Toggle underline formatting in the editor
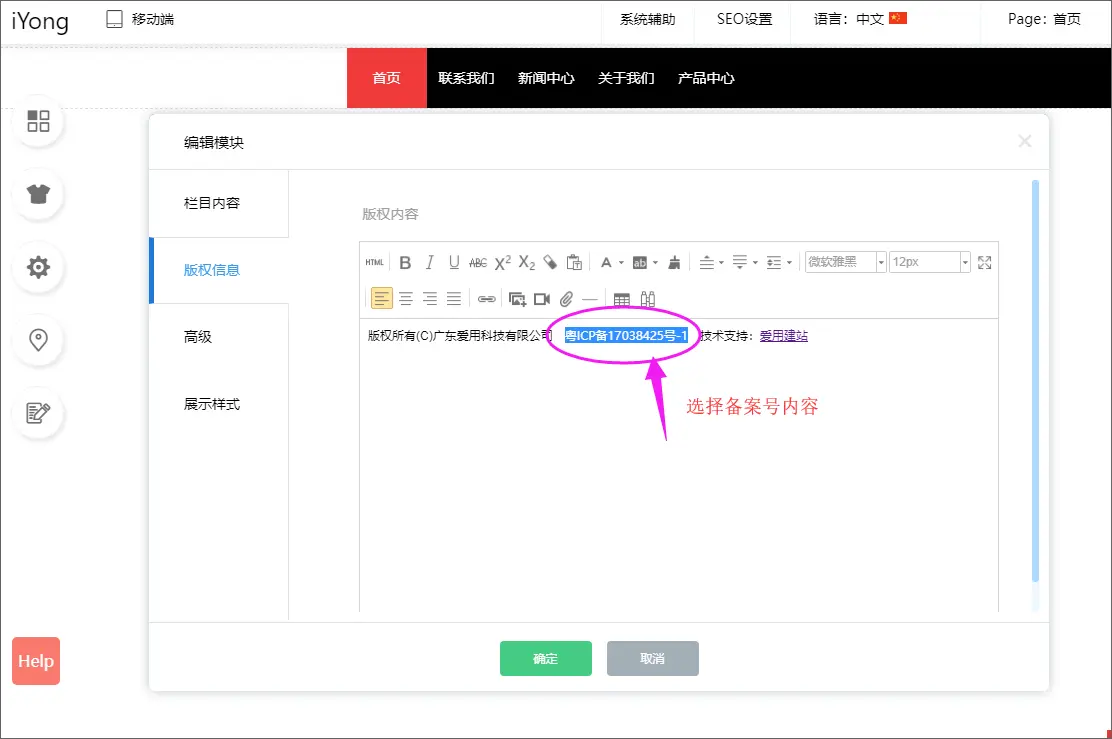 (x=454, y=263)
